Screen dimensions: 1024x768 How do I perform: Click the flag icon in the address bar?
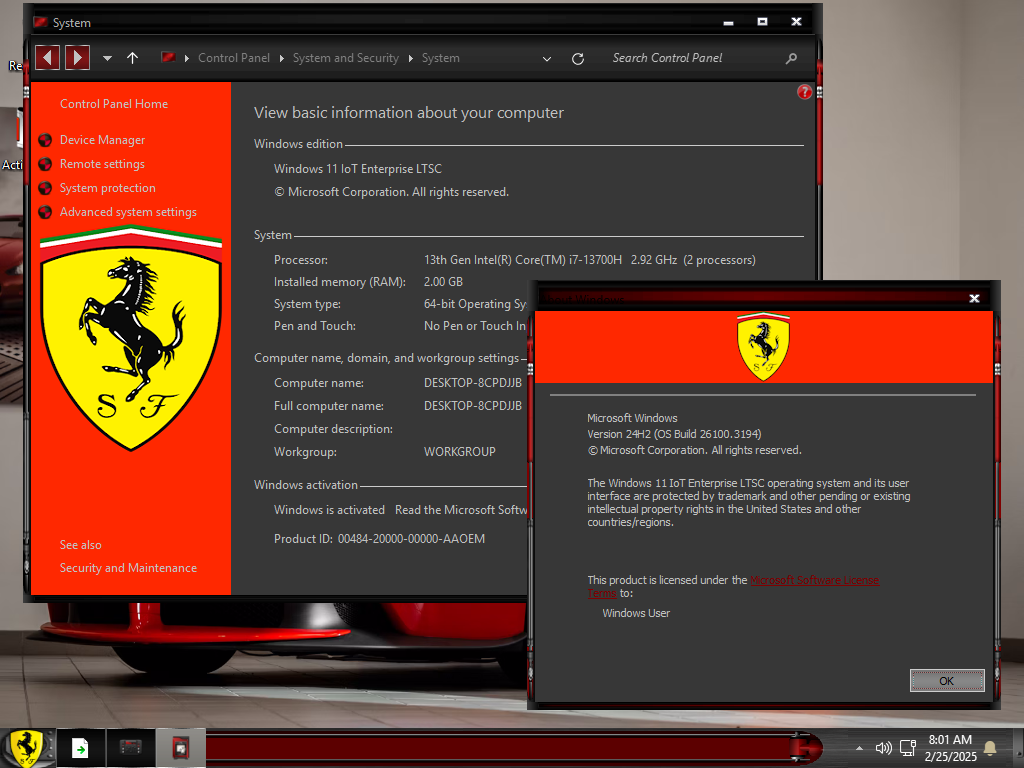(168, 57)
